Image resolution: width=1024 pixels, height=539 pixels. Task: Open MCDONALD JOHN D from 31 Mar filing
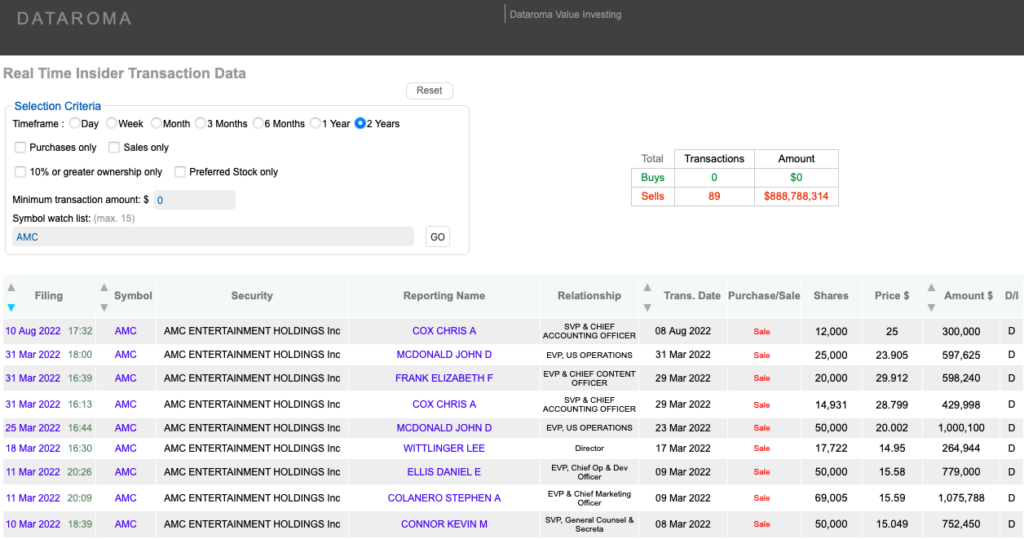[x=444, y=354]
